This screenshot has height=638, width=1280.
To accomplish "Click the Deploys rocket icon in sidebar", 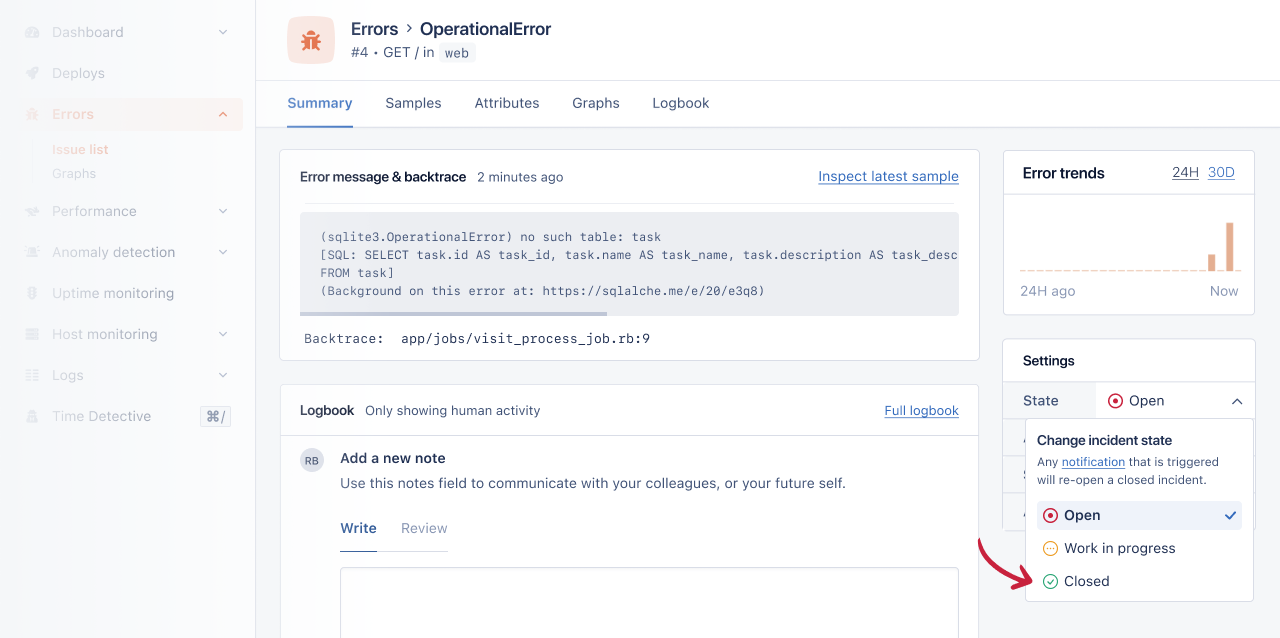I will click(30, 72).
